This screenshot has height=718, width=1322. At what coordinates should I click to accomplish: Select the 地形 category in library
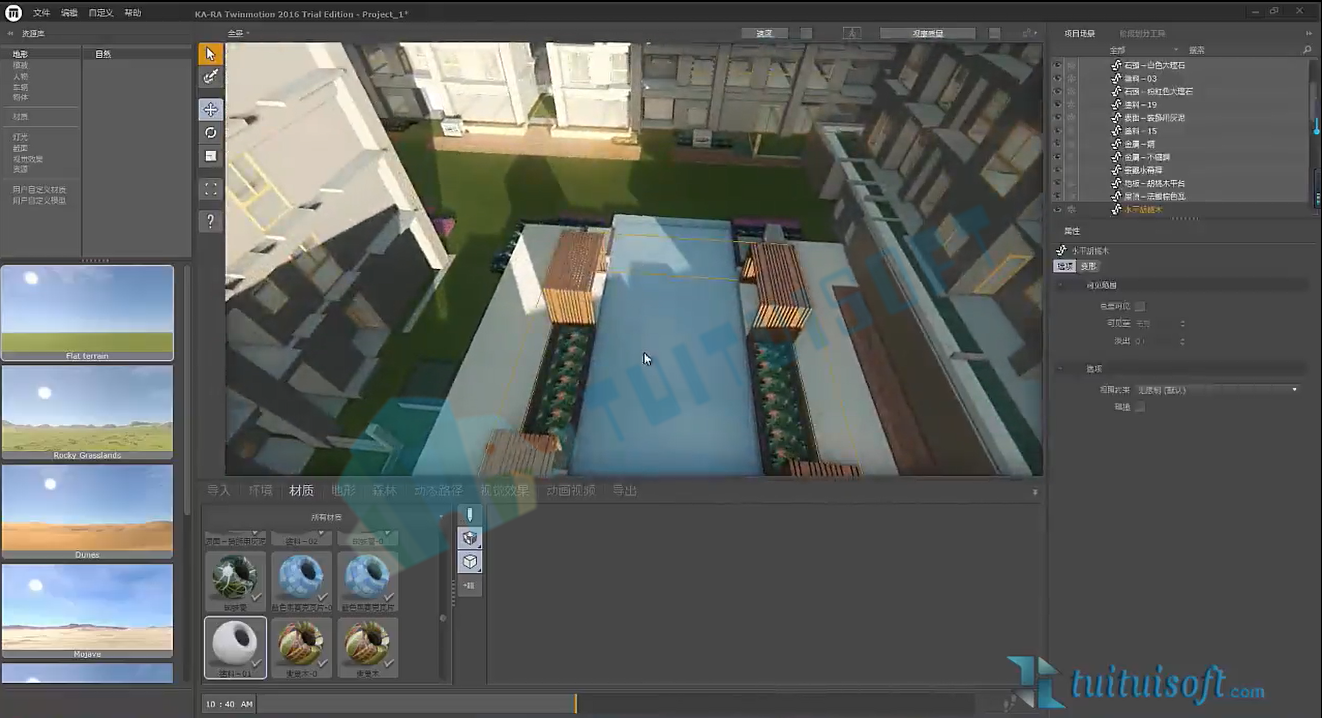pos(20,54)
